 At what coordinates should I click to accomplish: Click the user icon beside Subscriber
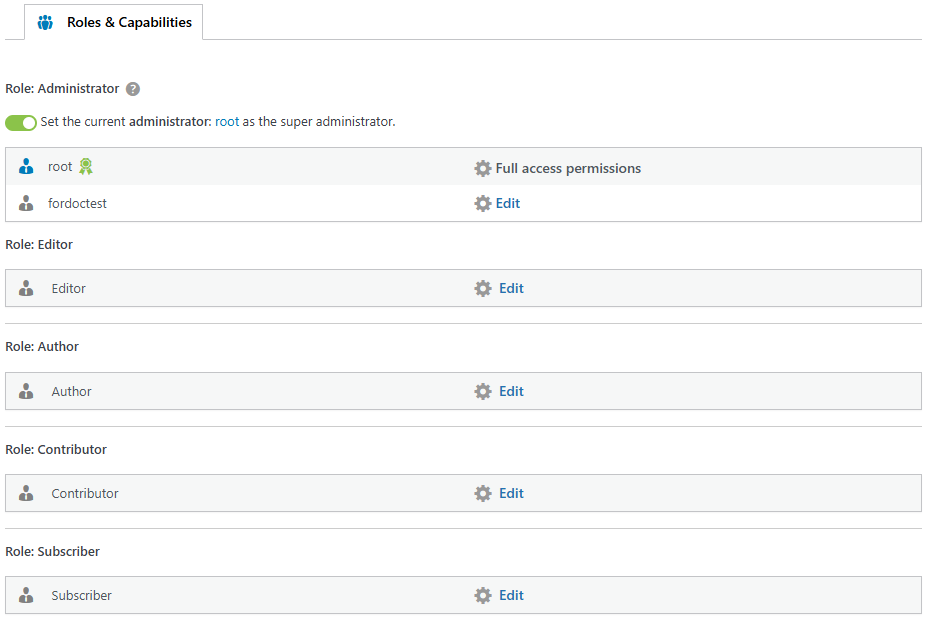pyautogui.click(x=26, y=595)
